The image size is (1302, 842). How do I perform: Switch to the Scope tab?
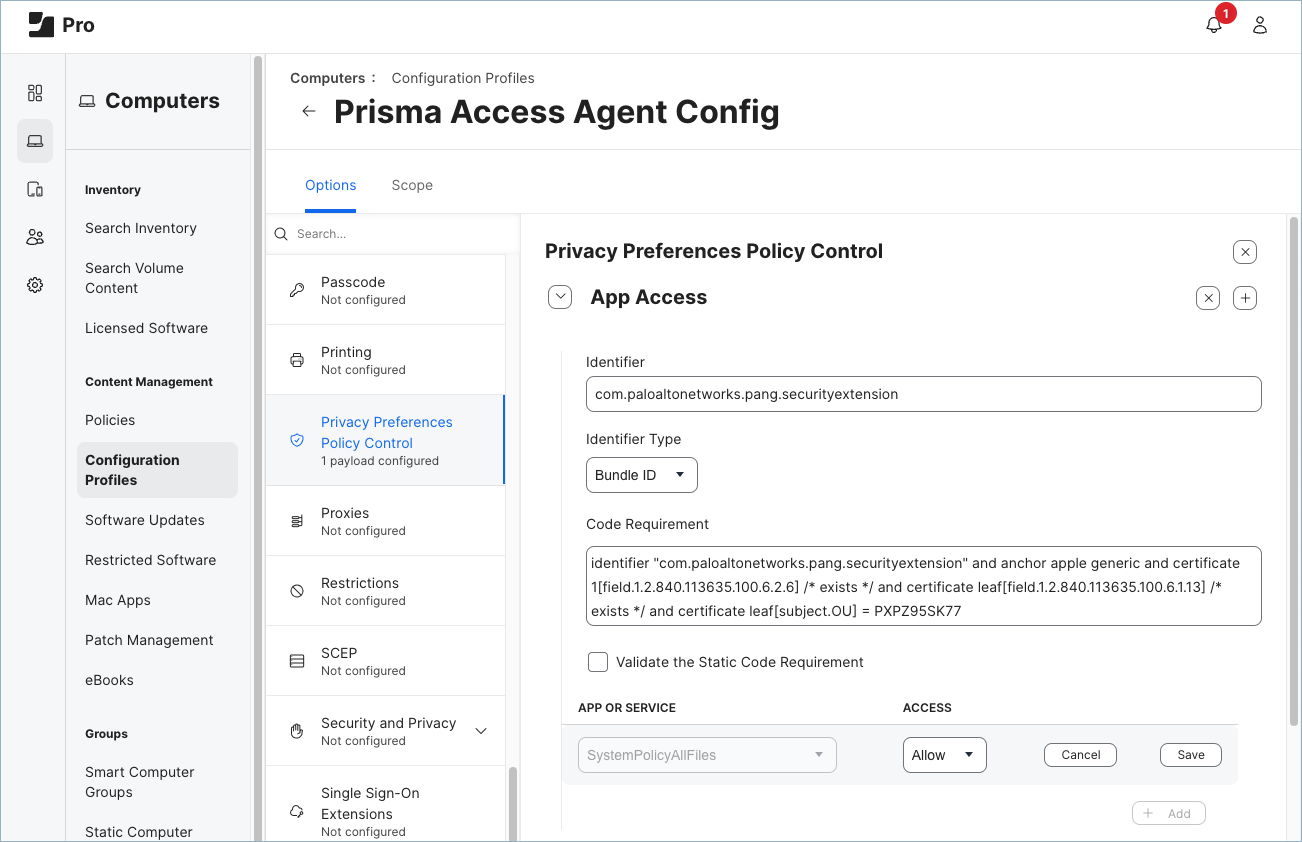click(x=412, y=185)
